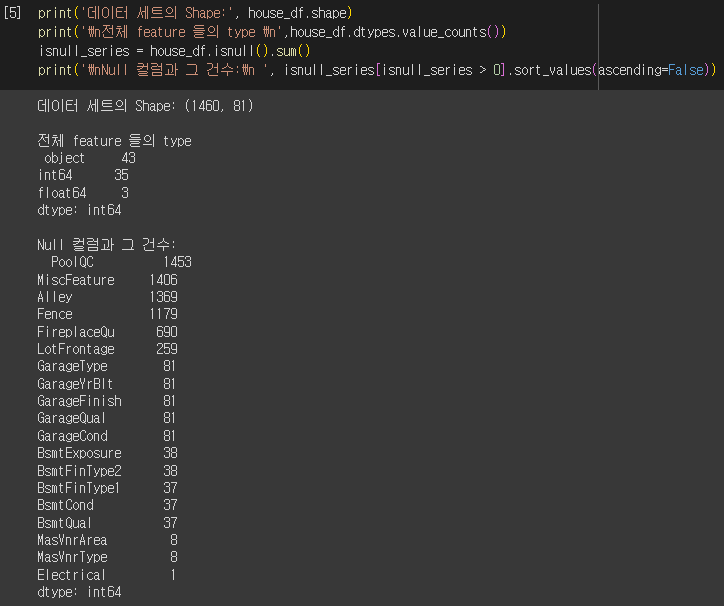Click the Alley 1369 row
The height and width of the screenshot is (606, 724).
point(108,297)
